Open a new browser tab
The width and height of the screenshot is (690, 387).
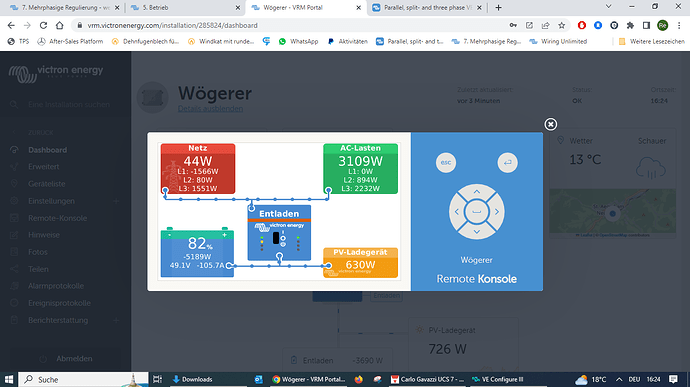(x=498, y=7)
